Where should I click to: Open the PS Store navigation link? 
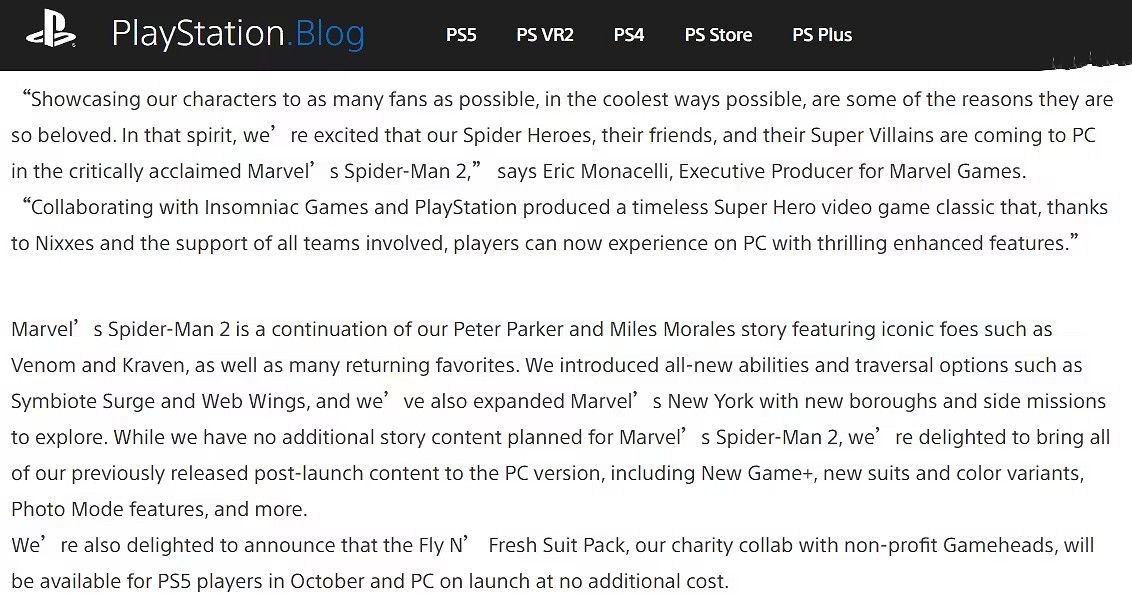pos(718,35)
